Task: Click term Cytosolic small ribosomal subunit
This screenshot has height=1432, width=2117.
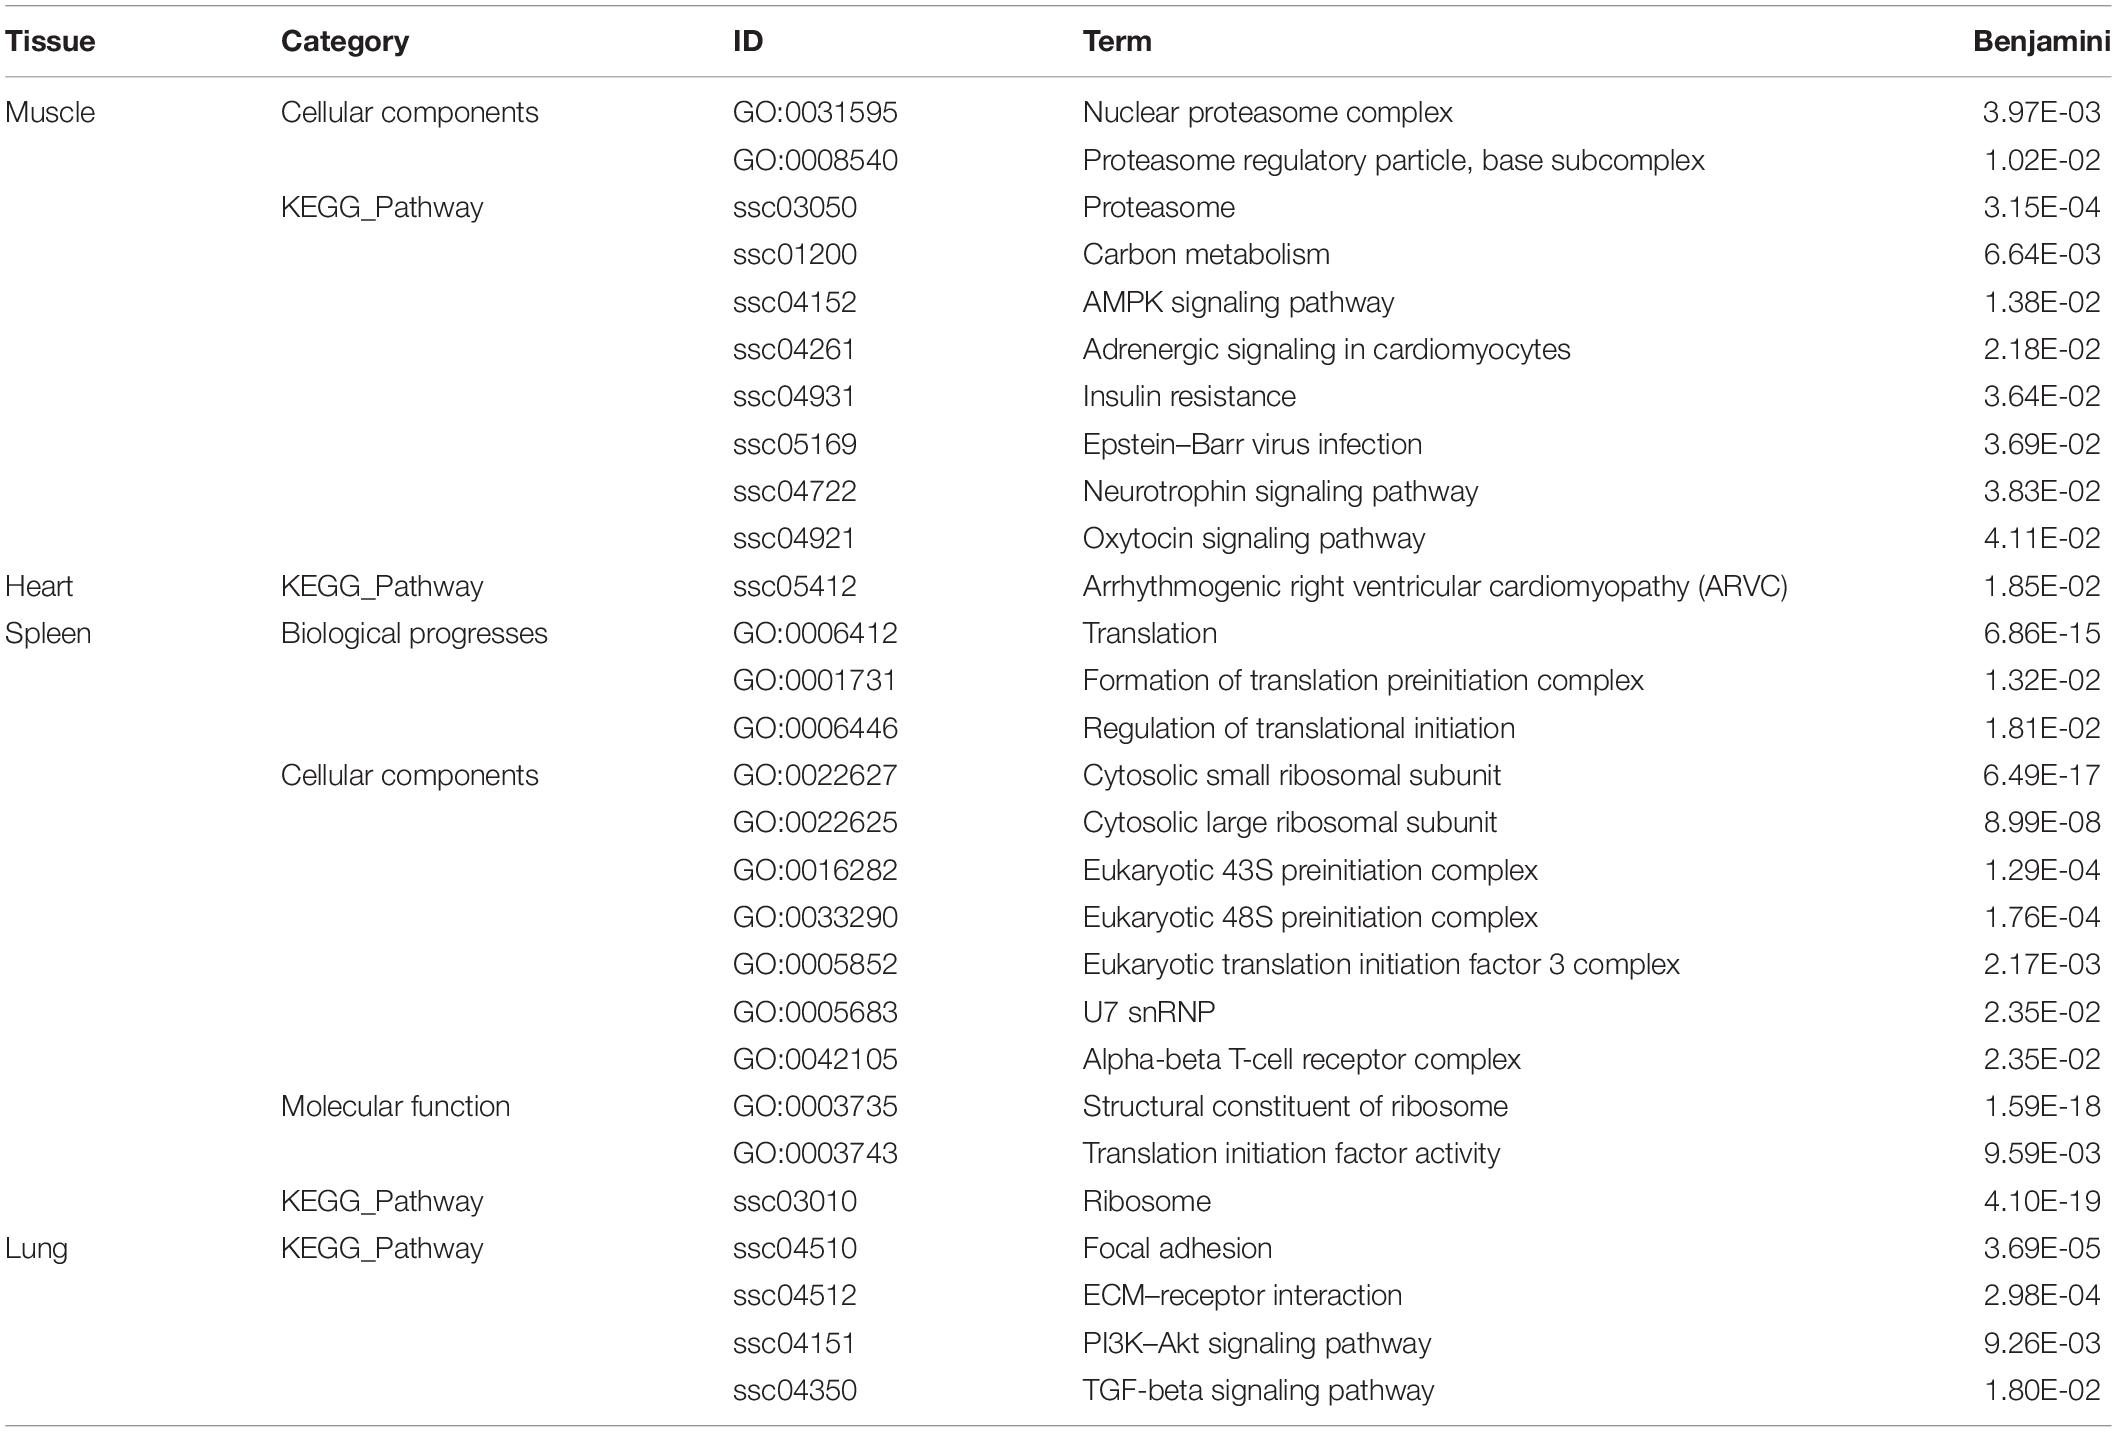Action: coord(1292,775)
